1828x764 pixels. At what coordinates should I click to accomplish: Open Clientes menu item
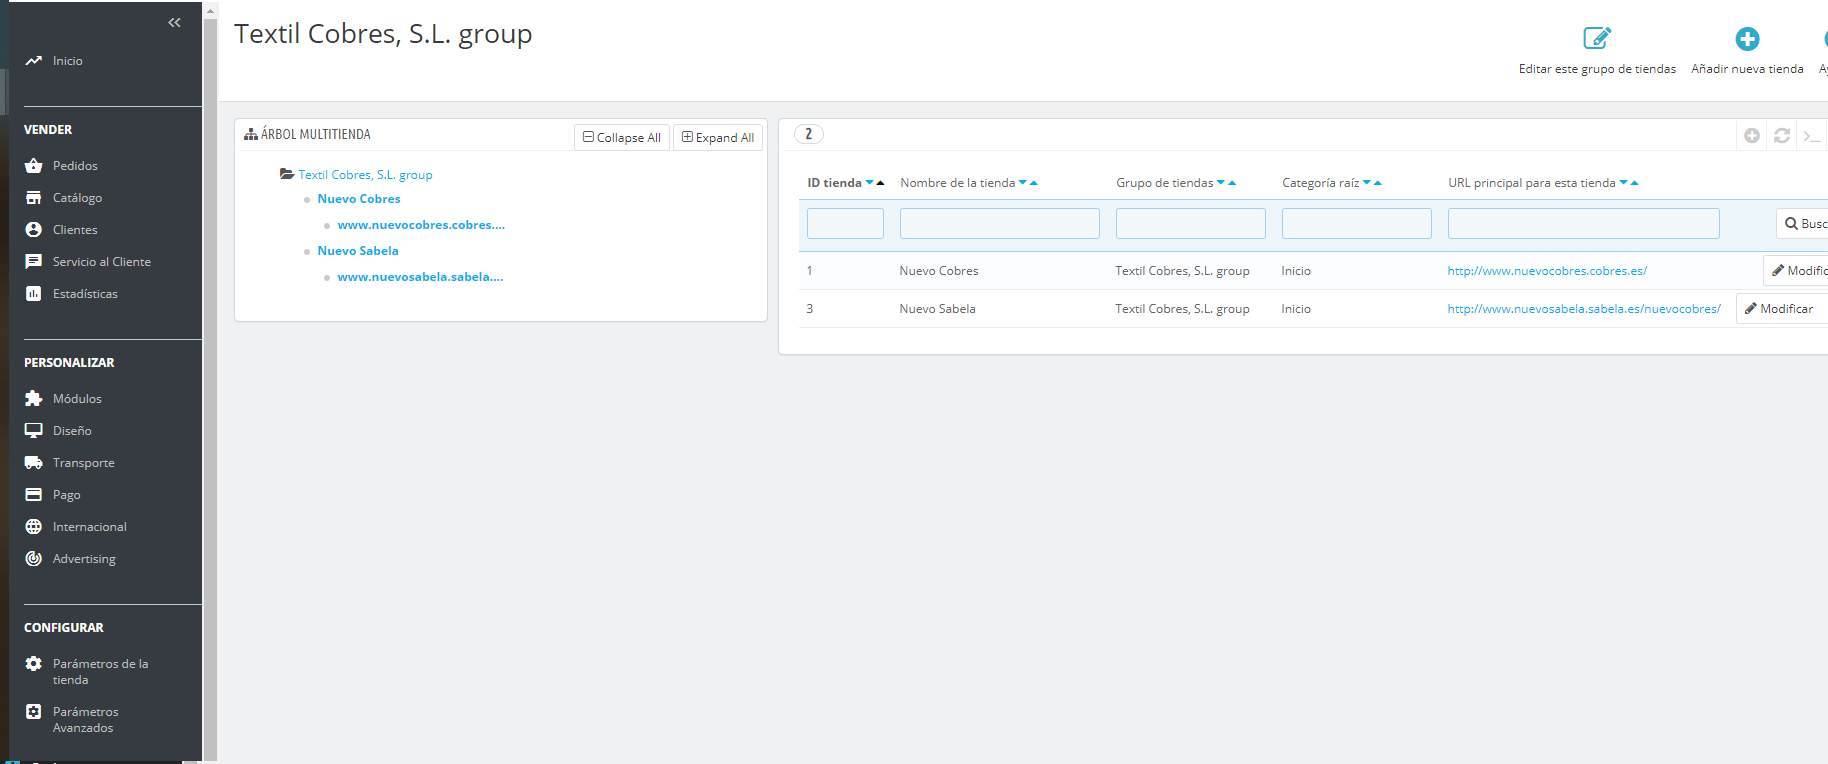[75, 230]
